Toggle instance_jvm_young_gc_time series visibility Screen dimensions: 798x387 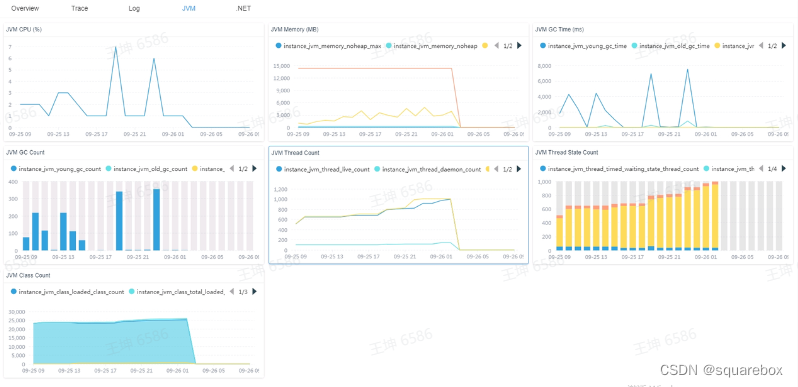coord(583,46)
